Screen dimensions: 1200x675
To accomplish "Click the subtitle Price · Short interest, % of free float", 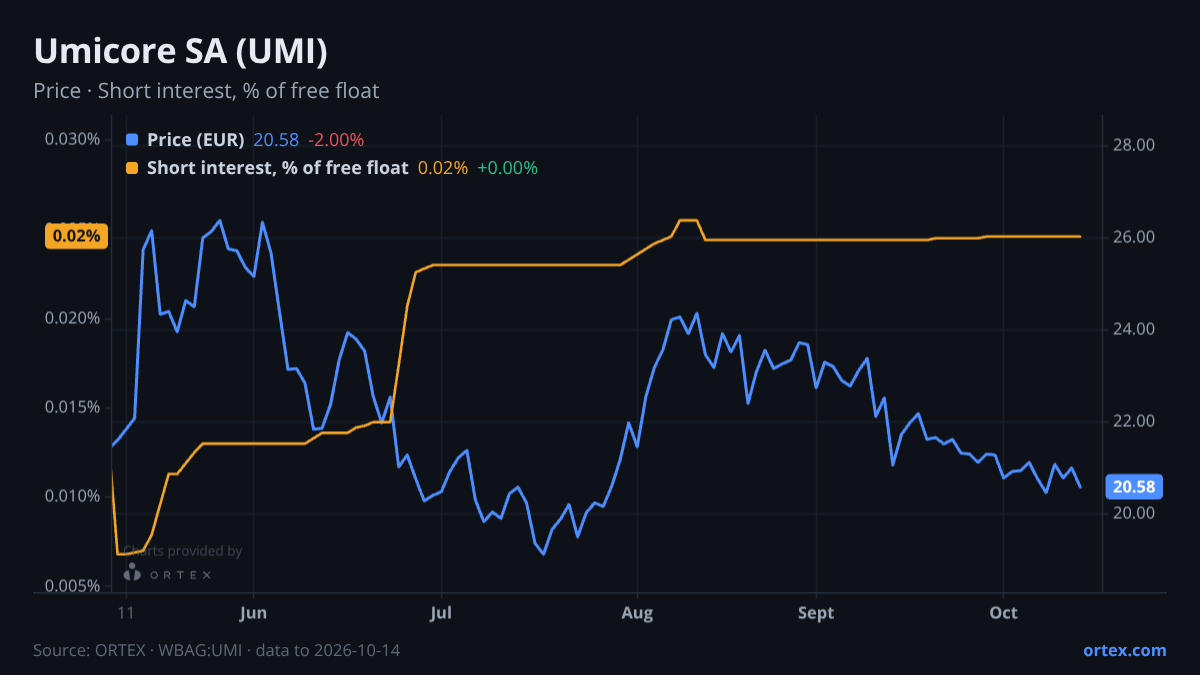I will (206, 91).
